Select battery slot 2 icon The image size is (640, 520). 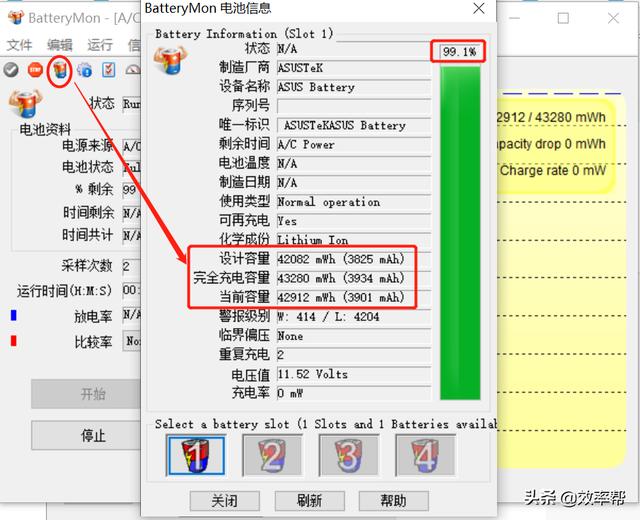pyautogui.click(x=272, y=456)
